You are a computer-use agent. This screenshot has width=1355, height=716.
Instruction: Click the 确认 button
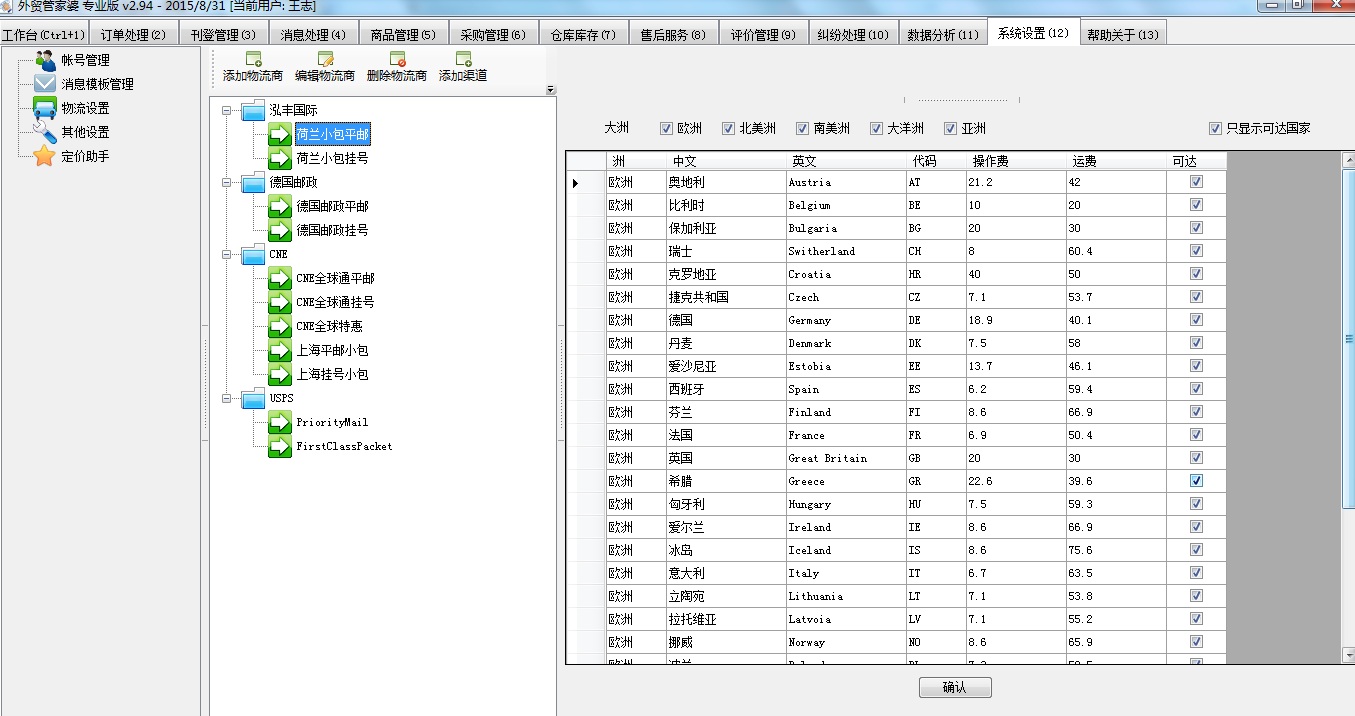pyautogui.click(x=955, y=687)
